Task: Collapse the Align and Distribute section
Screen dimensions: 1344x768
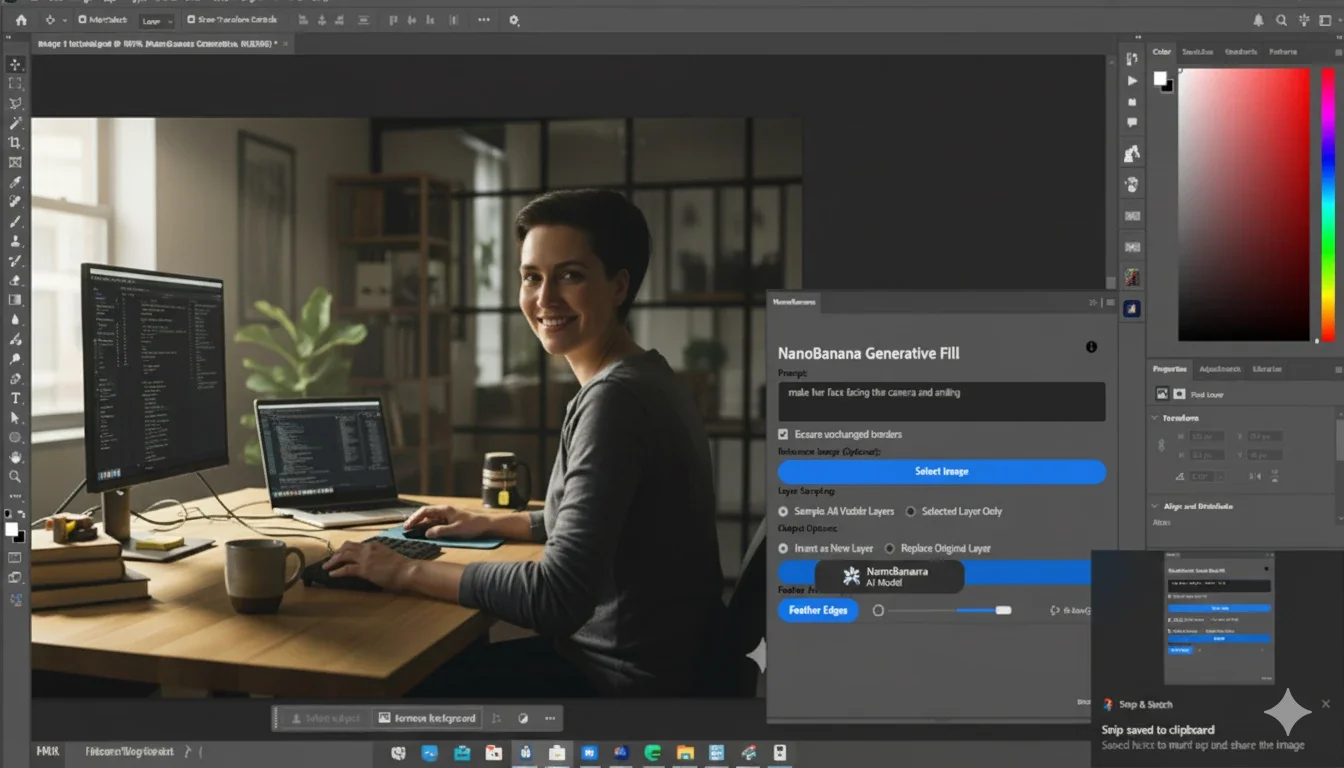Action: click(x=1156, y=507)
